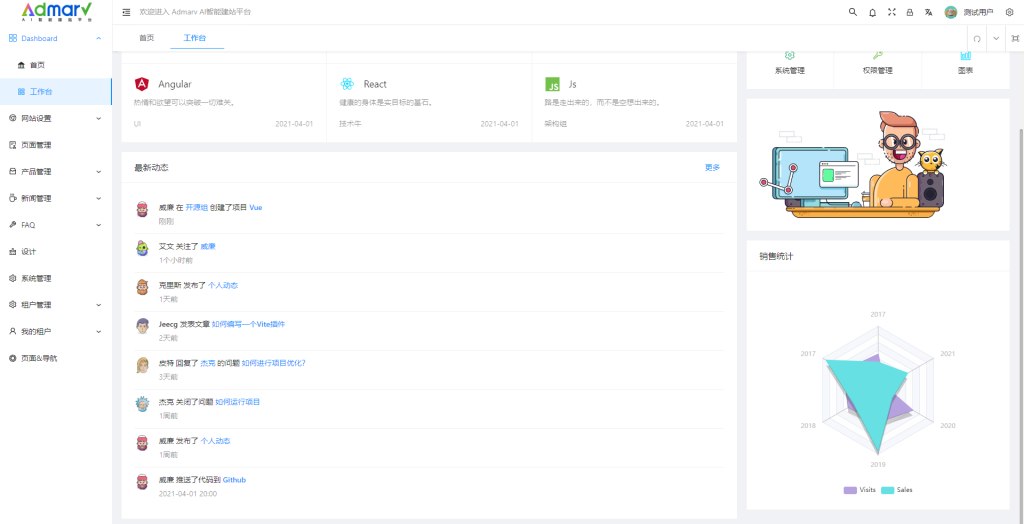
Task: Switch to the 工作台 tab
Action: tap(197, 38)
